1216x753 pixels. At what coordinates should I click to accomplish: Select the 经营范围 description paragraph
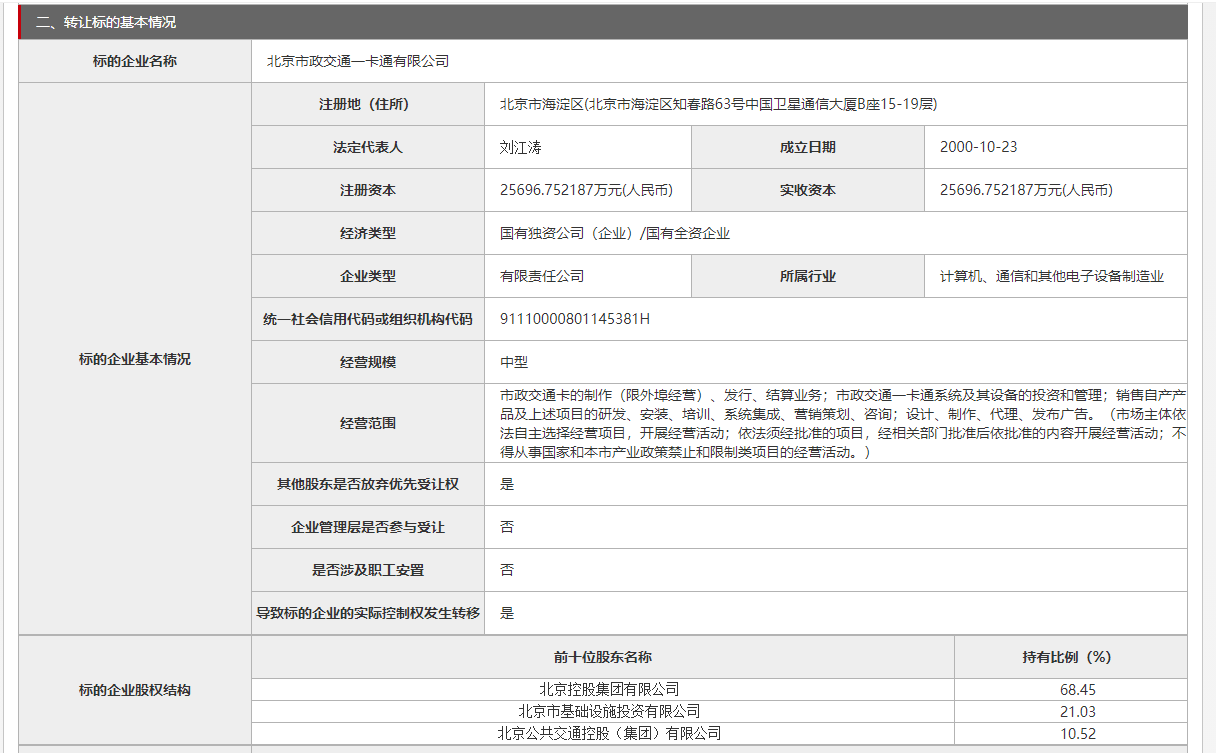click(843, 423)
